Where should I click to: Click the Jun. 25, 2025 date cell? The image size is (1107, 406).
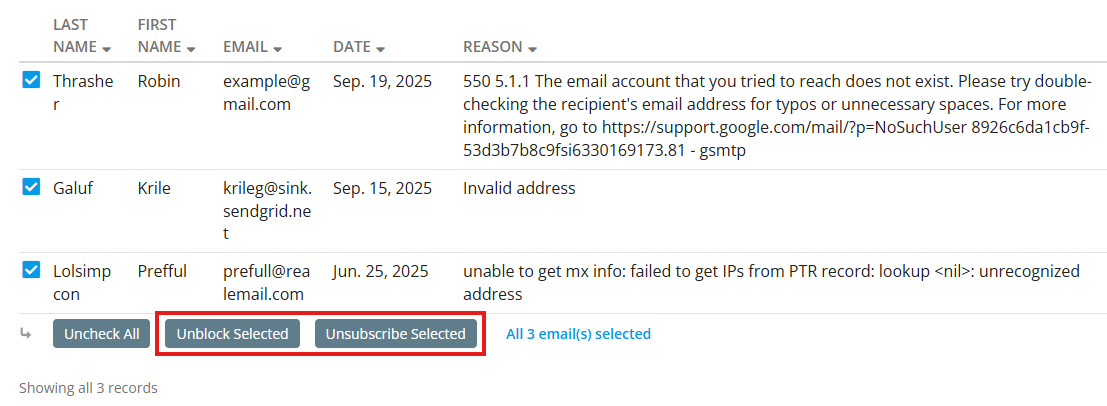pyautogui.click(x=381, y=271)
